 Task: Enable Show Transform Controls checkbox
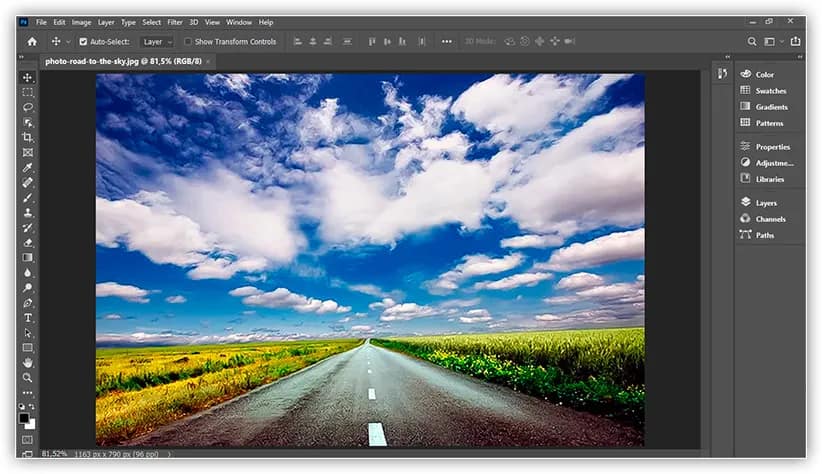[x=188, y=42]
